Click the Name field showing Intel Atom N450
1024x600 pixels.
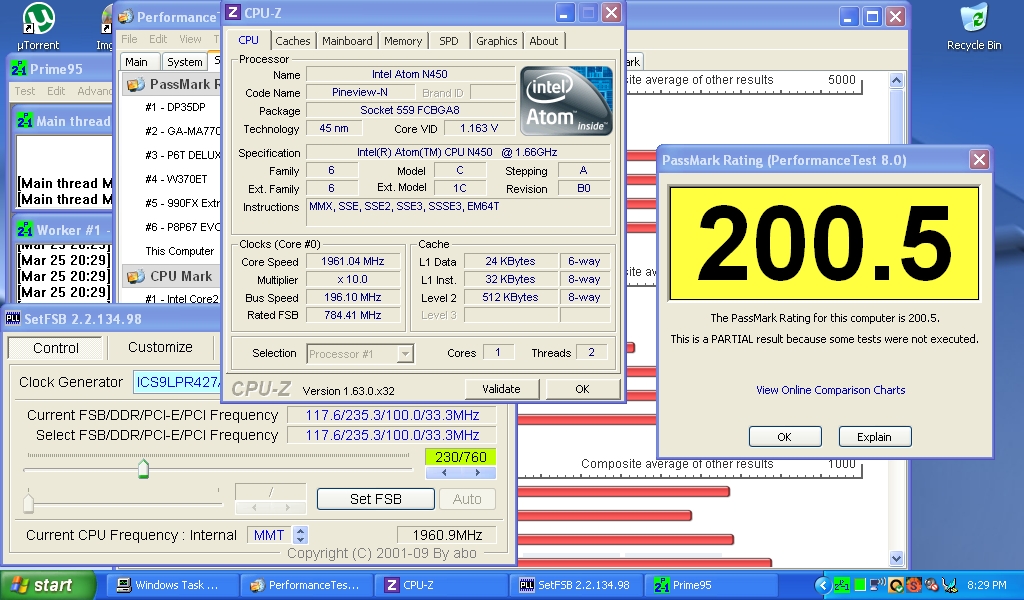click(410, 74)
